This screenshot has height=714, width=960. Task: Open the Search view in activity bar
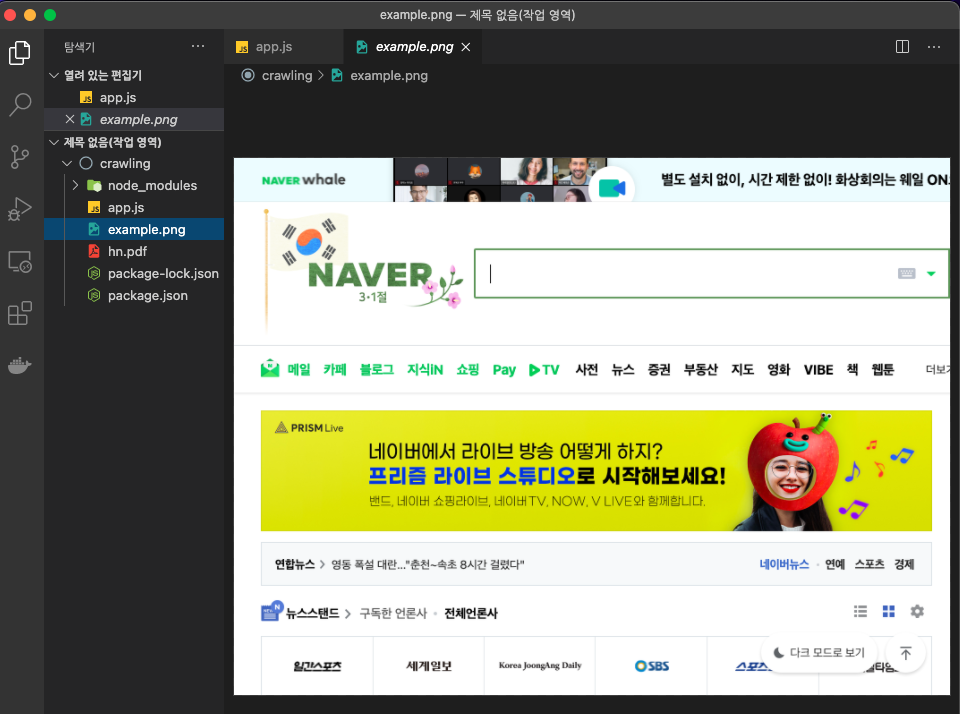(x=20, y=105)
